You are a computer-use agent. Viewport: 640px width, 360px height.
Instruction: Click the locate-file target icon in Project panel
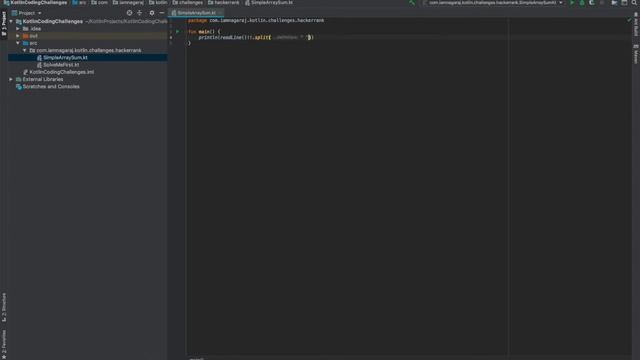tap(129, 13)
